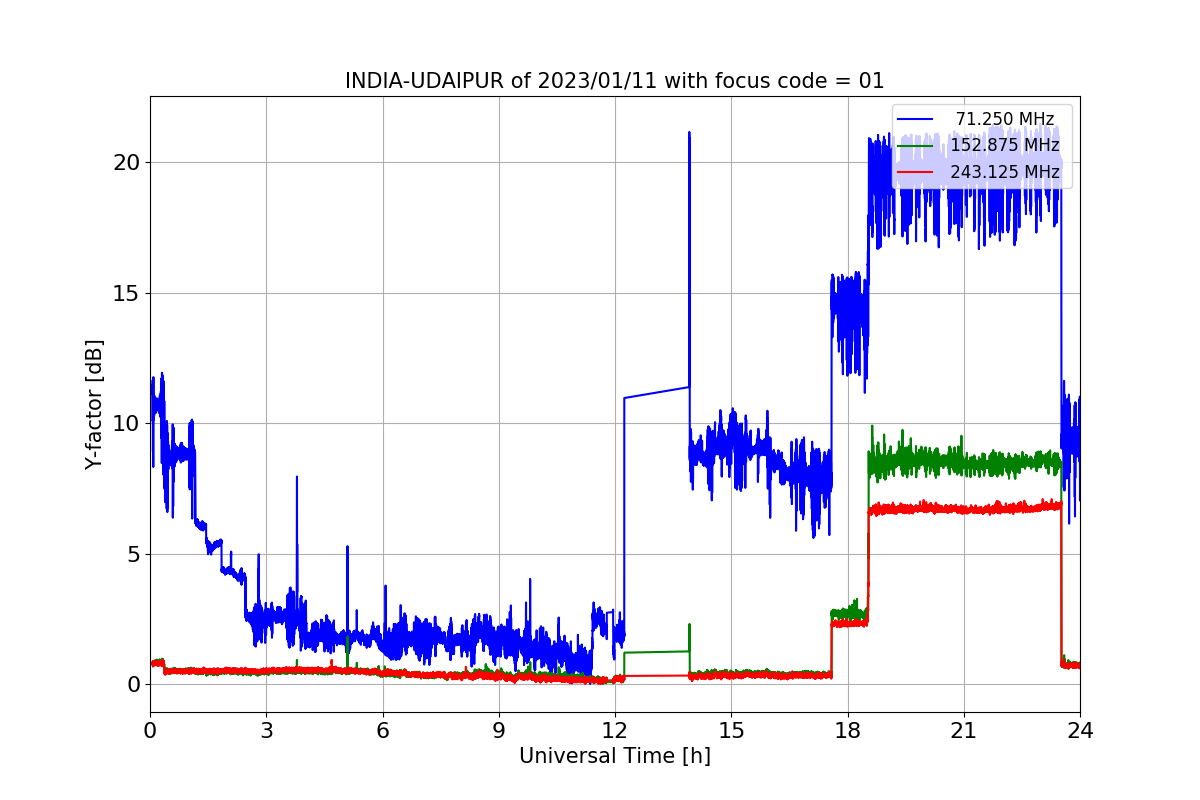Click x-axis tick label '3'
The height and width of the screenshot is (800, 1200).
click(266, 730)
